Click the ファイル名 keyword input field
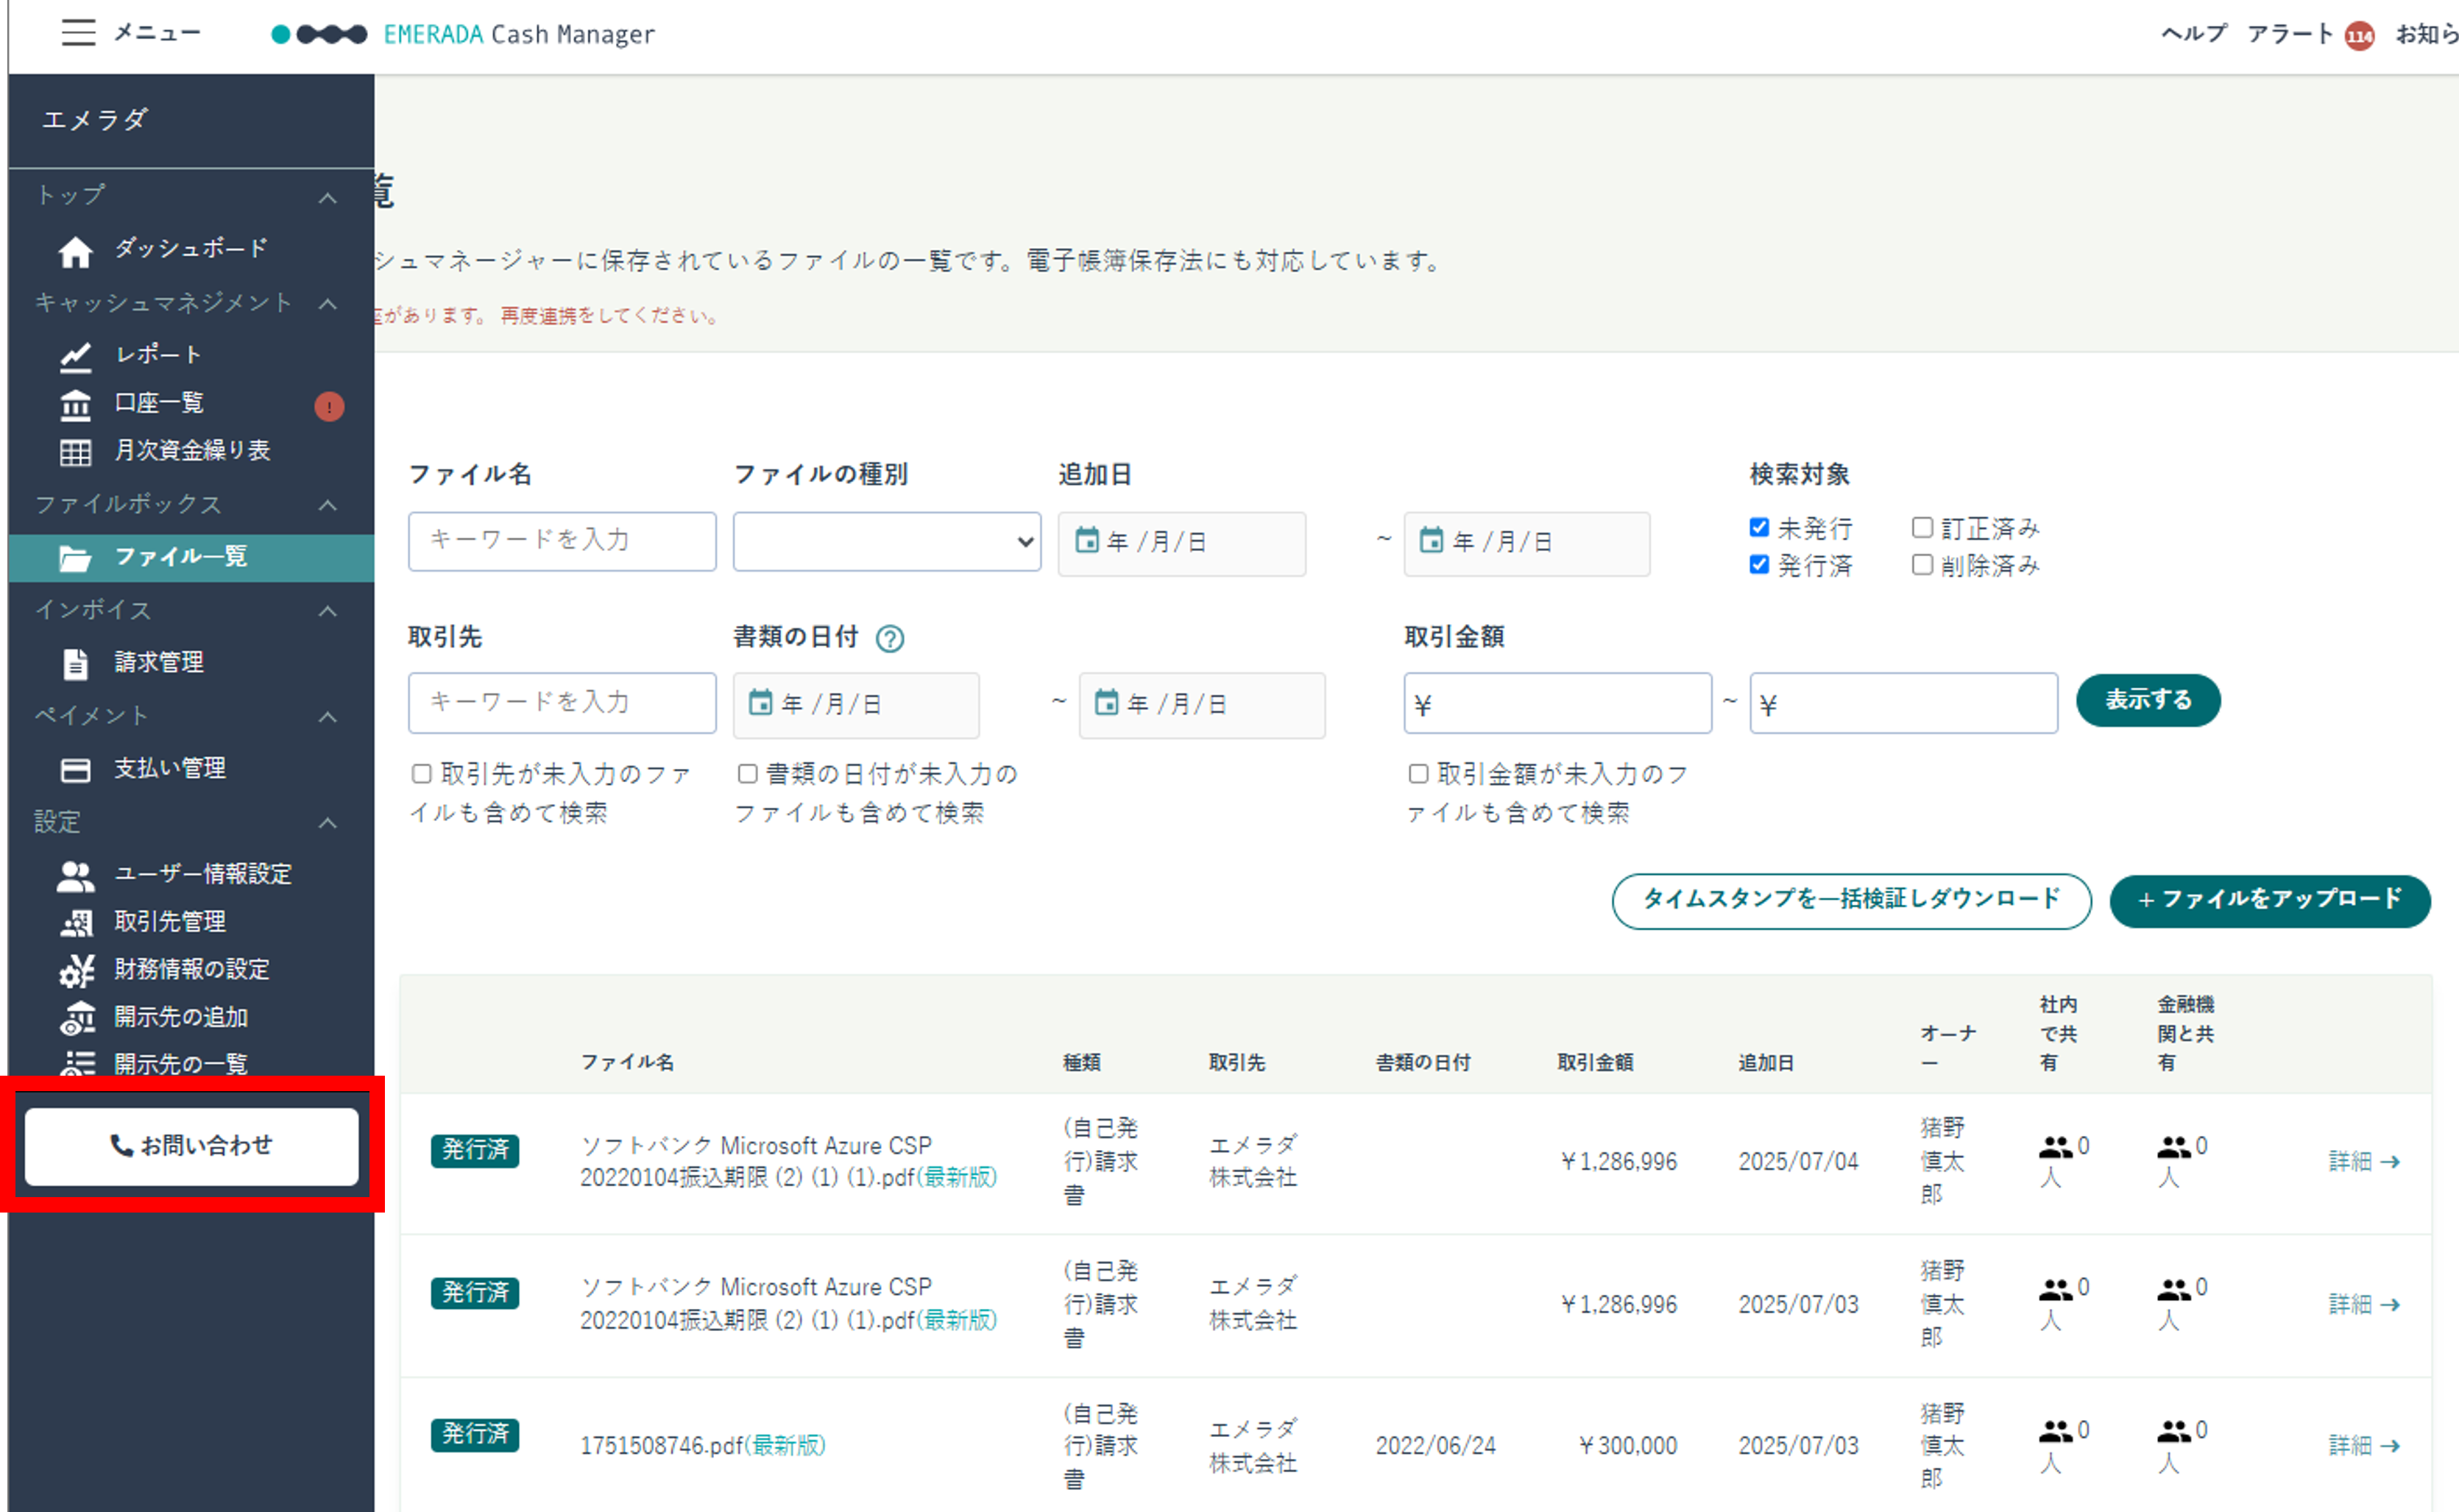The image size is (2459, 1512). coord(562,541)
